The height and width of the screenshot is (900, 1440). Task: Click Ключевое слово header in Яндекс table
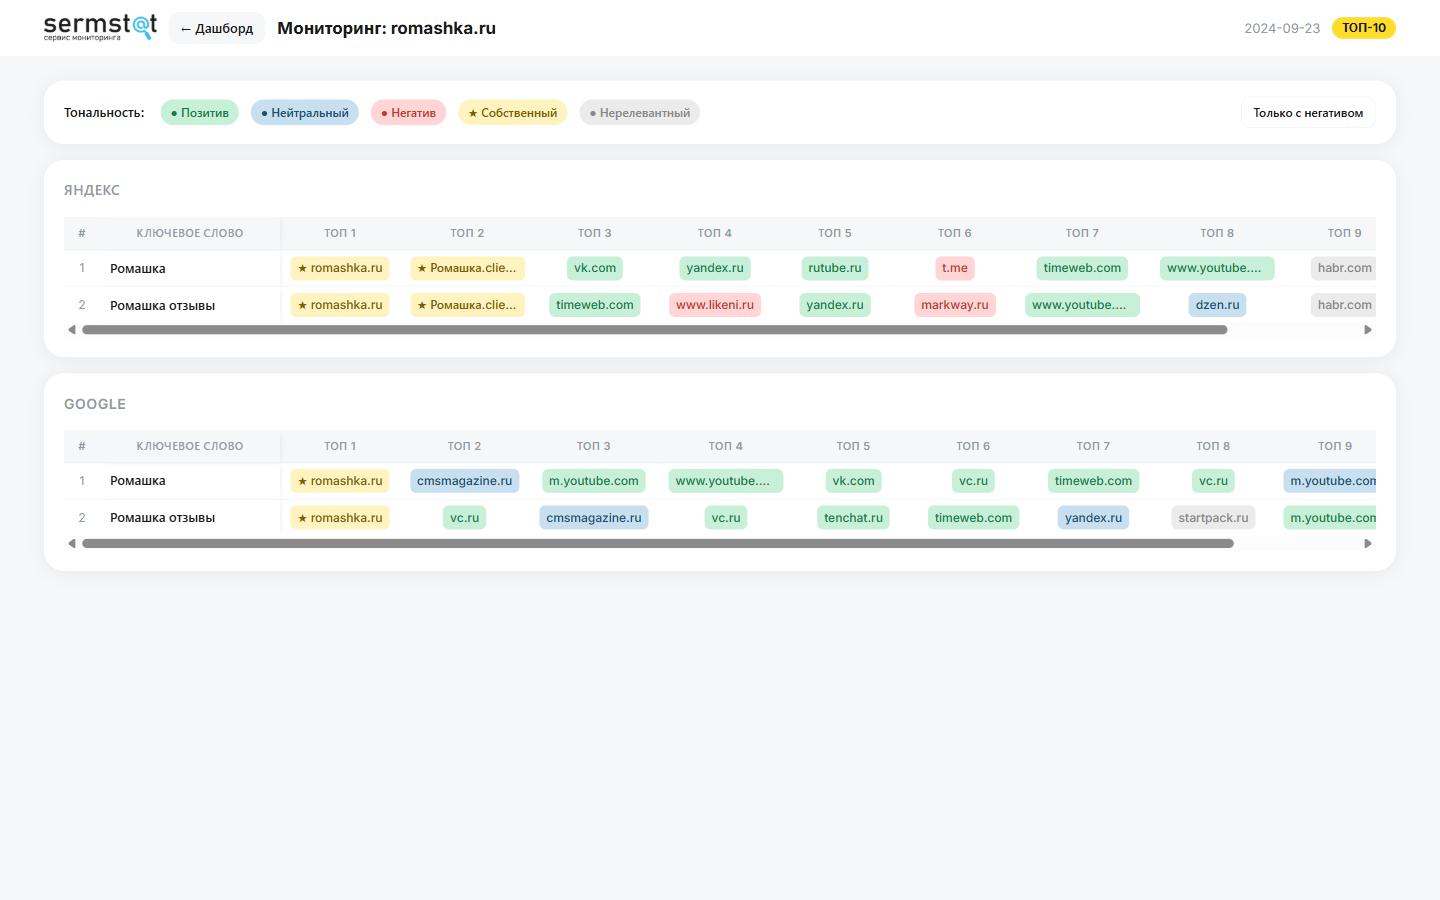[190, 233]
